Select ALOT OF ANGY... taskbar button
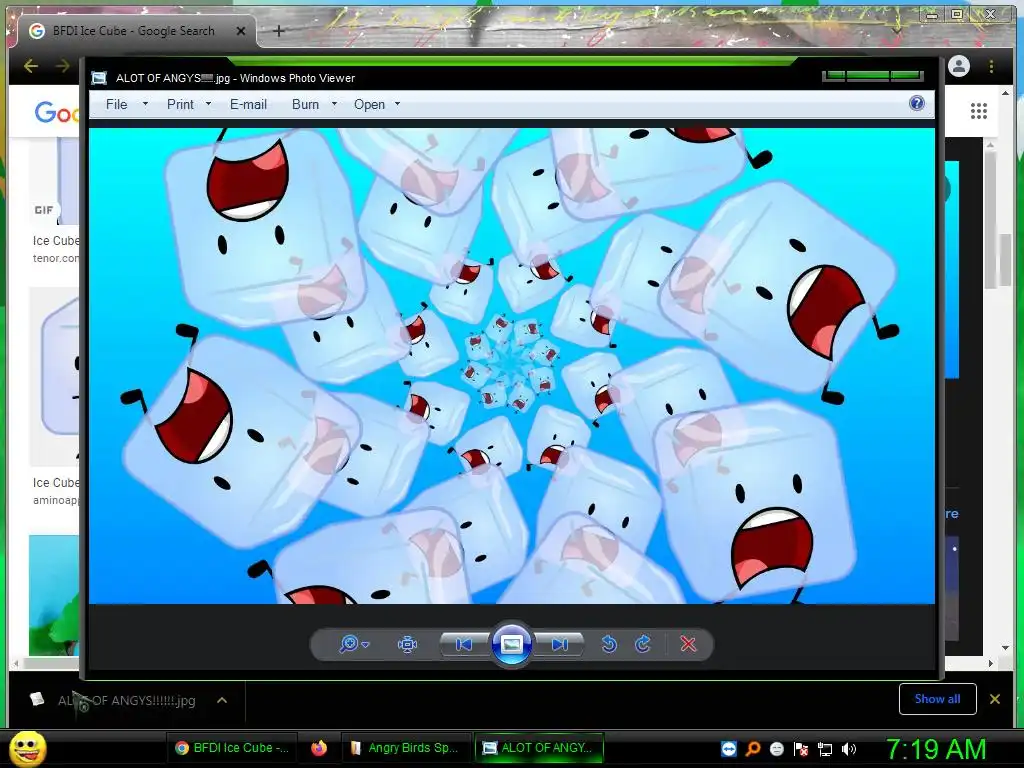The width and height of the screenshot is (1024, 768). (539, 748)
